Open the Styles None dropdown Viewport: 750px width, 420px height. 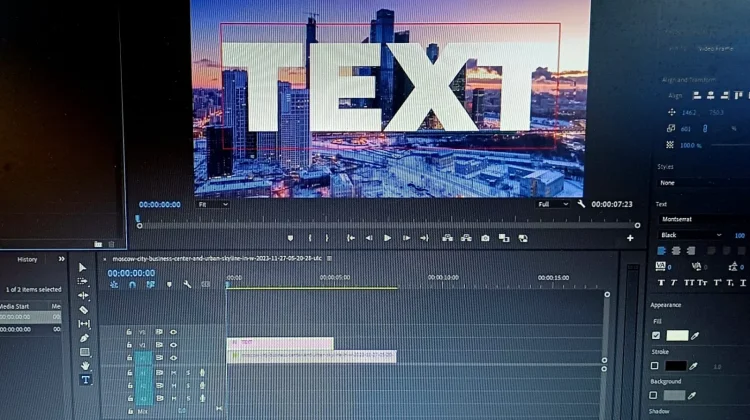tap(702, 183)
